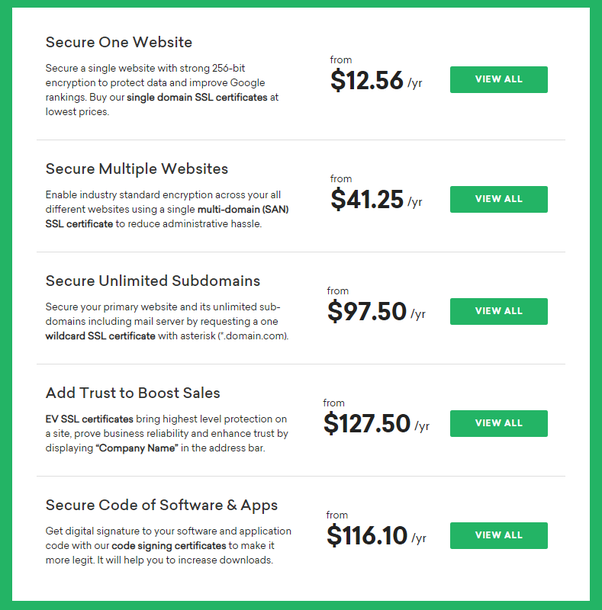Click the Add Trust to Boost Sales heading

(133, 393)
